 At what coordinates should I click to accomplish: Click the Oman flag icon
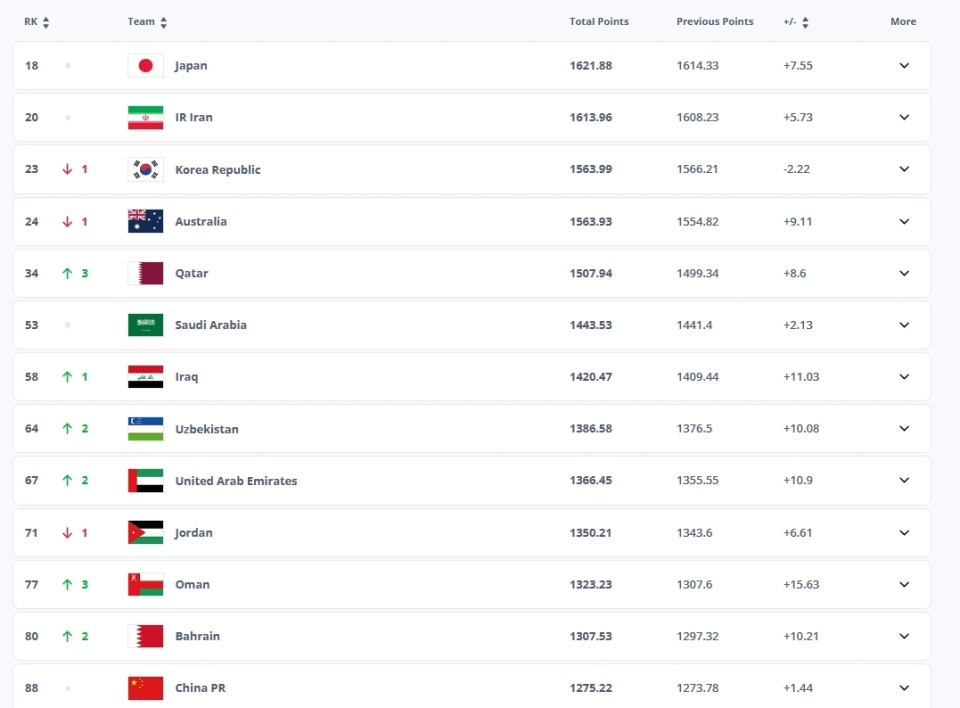click(145, 584)
